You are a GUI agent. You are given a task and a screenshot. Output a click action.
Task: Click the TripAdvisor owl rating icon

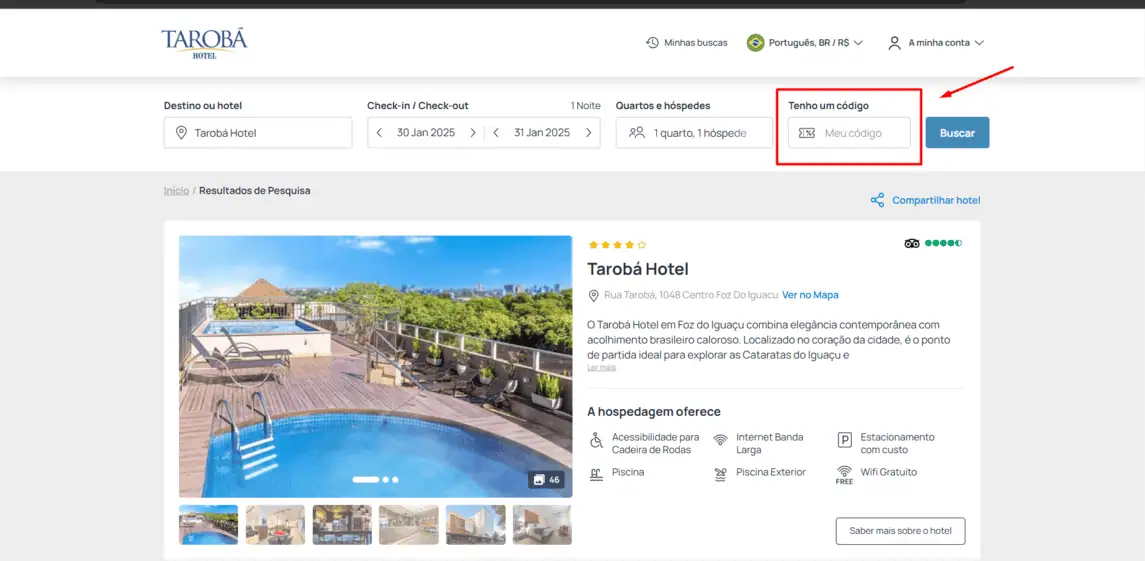pos(911,243)
